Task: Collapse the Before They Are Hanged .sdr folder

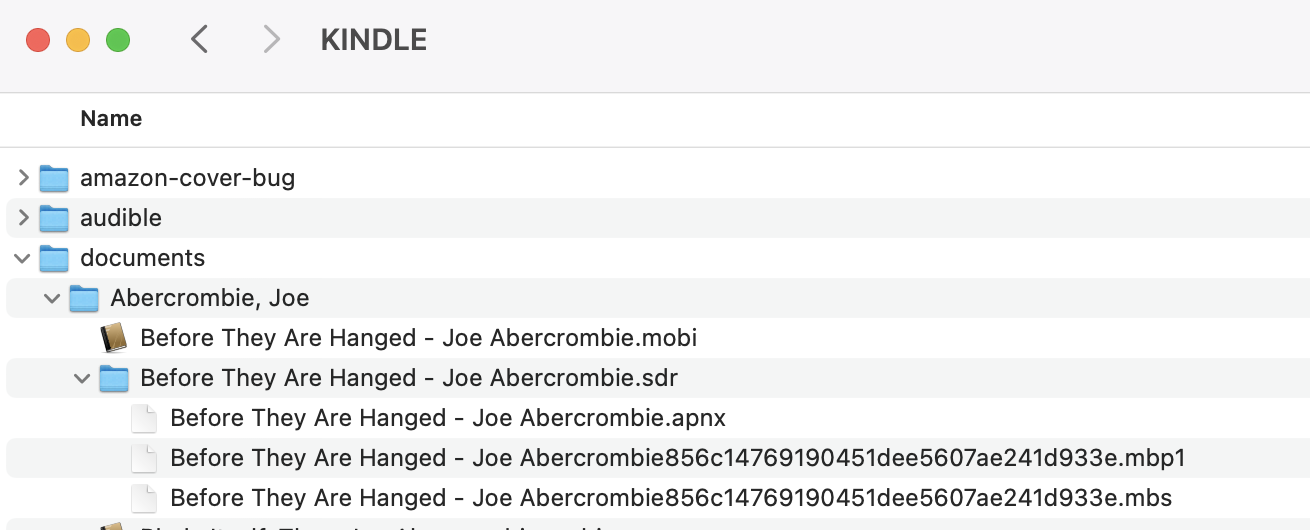Action: 83,378
